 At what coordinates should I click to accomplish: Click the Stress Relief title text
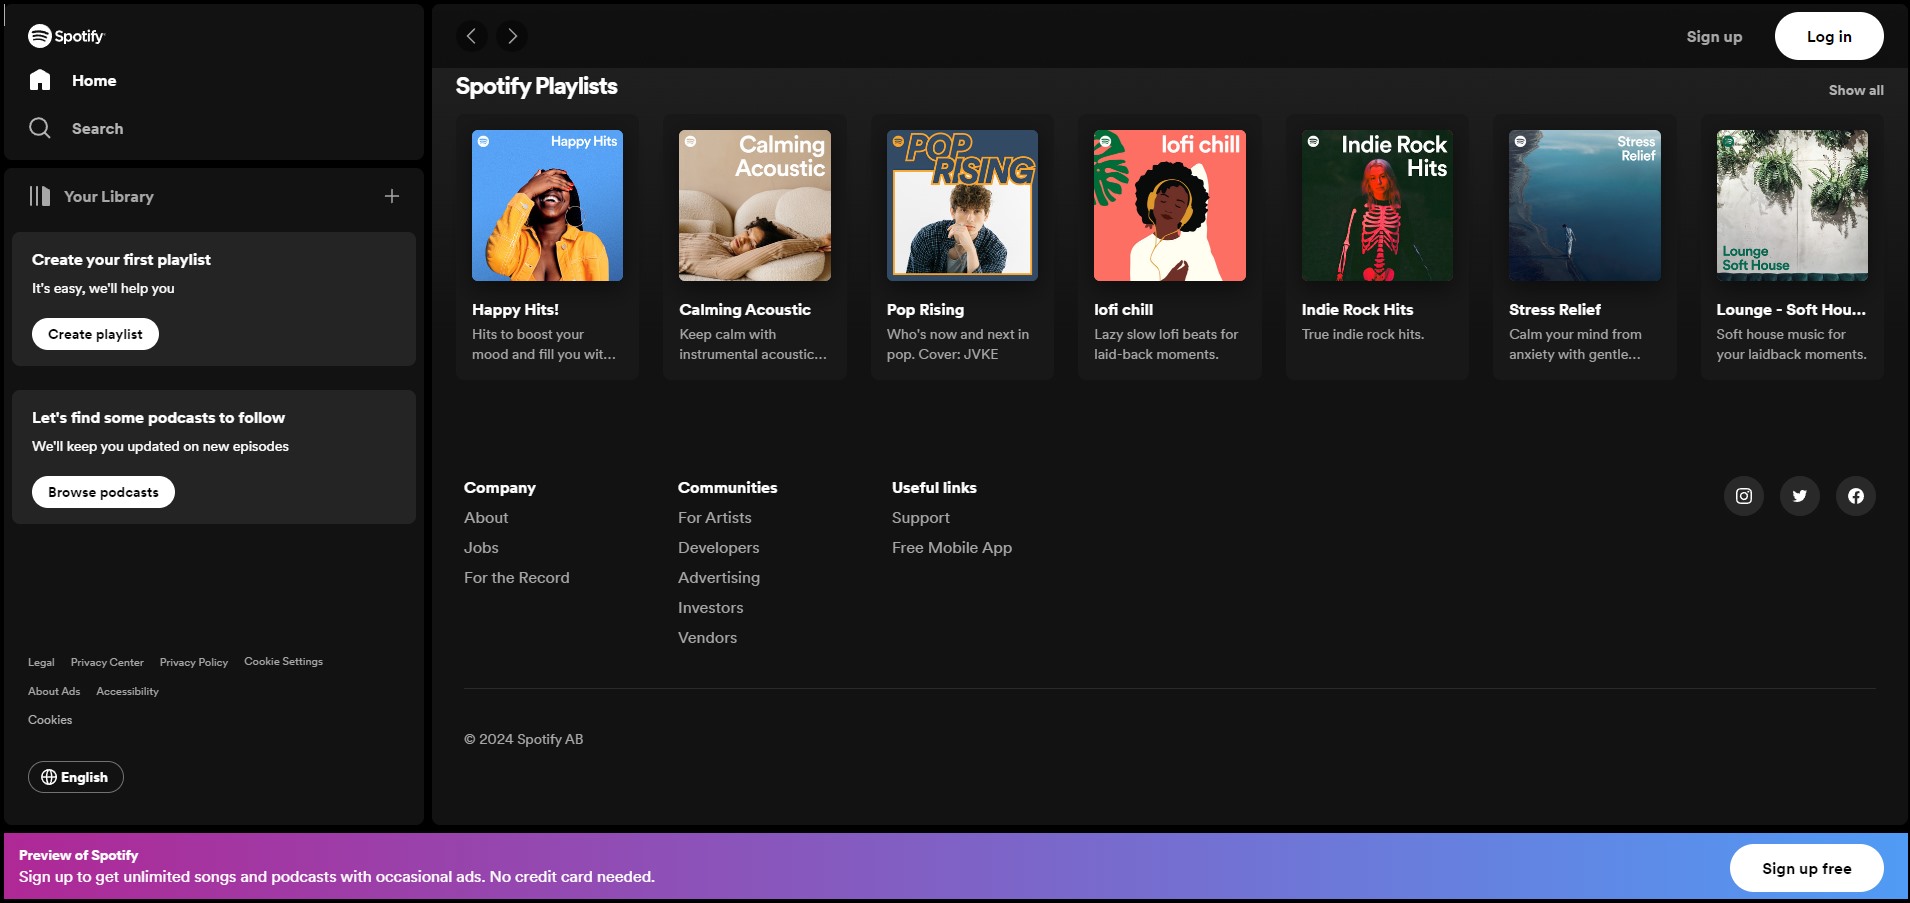1555,310
